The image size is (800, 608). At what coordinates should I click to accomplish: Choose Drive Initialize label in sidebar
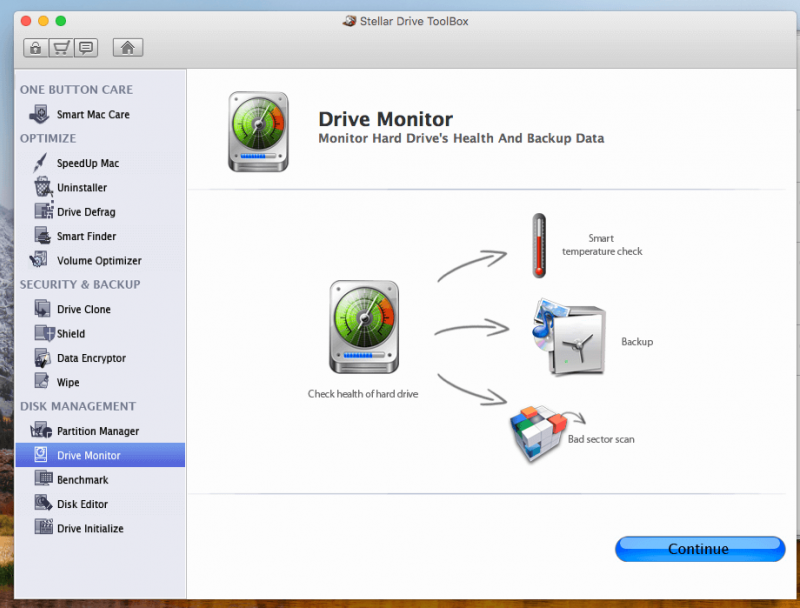[90, 528]
